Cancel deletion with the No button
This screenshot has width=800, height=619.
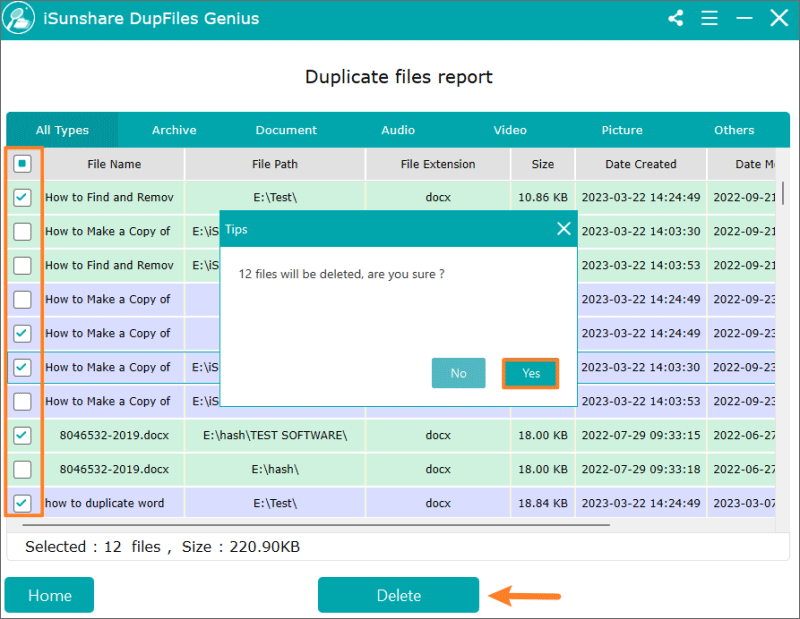458,373
